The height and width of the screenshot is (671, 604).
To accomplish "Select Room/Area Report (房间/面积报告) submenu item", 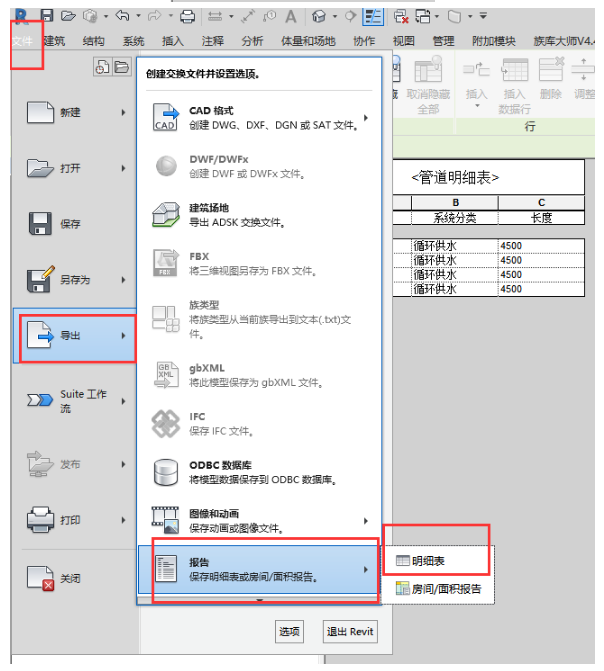I will tap(438, 589).
